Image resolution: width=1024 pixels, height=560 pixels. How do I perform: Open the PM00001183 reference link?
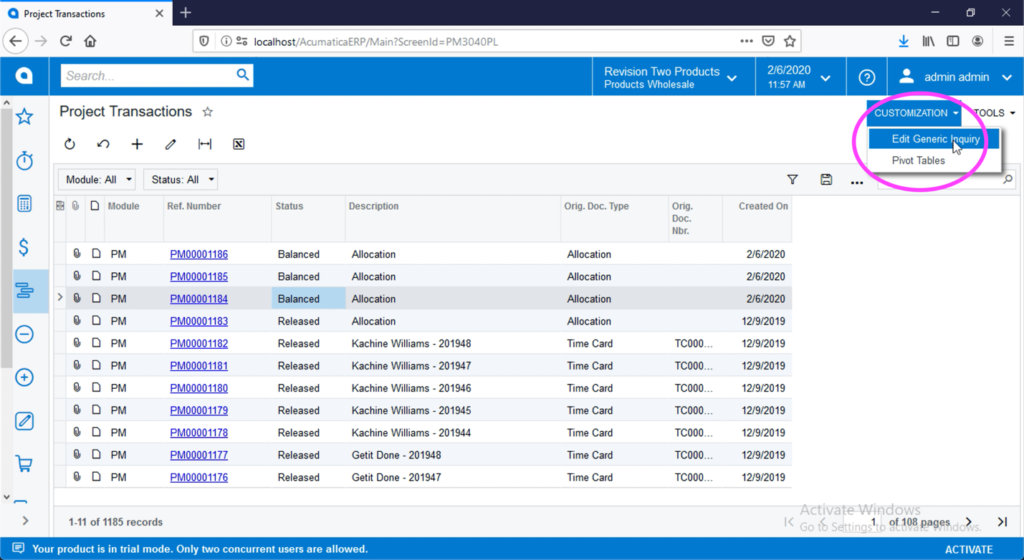pyautogui.click(x=199, y=321)
